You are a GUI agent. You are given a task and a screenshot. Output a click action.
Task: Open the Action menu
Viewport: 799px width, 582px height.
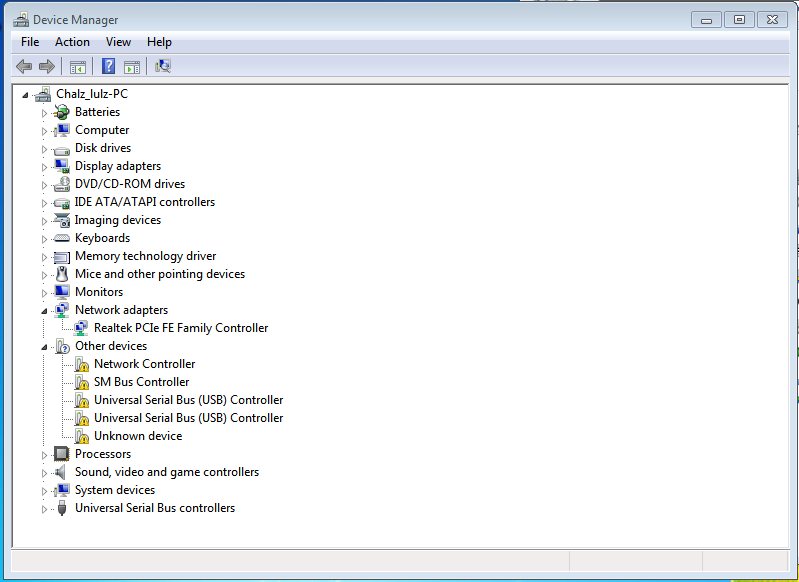(x=72, y=42)
